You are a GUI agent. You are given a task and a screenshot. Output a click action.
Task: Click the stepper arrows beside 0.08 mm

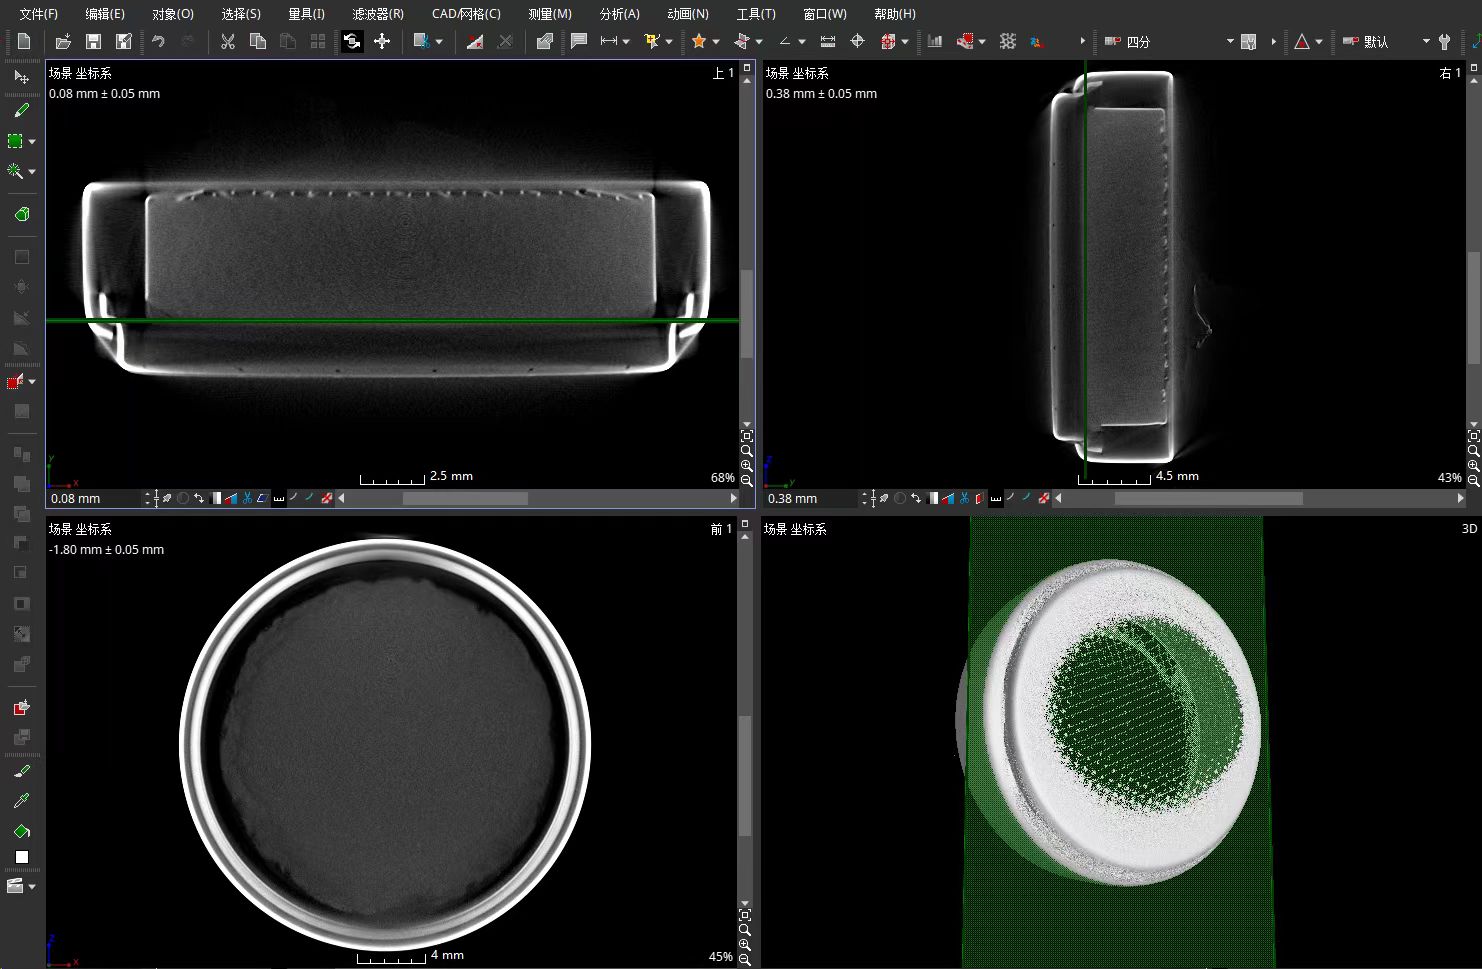(x=148, y=498)
